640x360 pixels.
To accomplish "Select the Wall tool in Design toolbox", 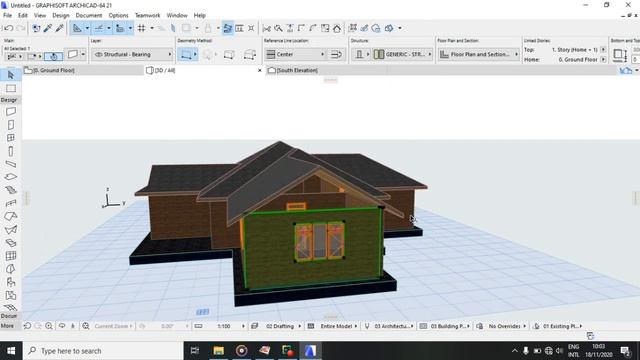I will click(11, 111).
